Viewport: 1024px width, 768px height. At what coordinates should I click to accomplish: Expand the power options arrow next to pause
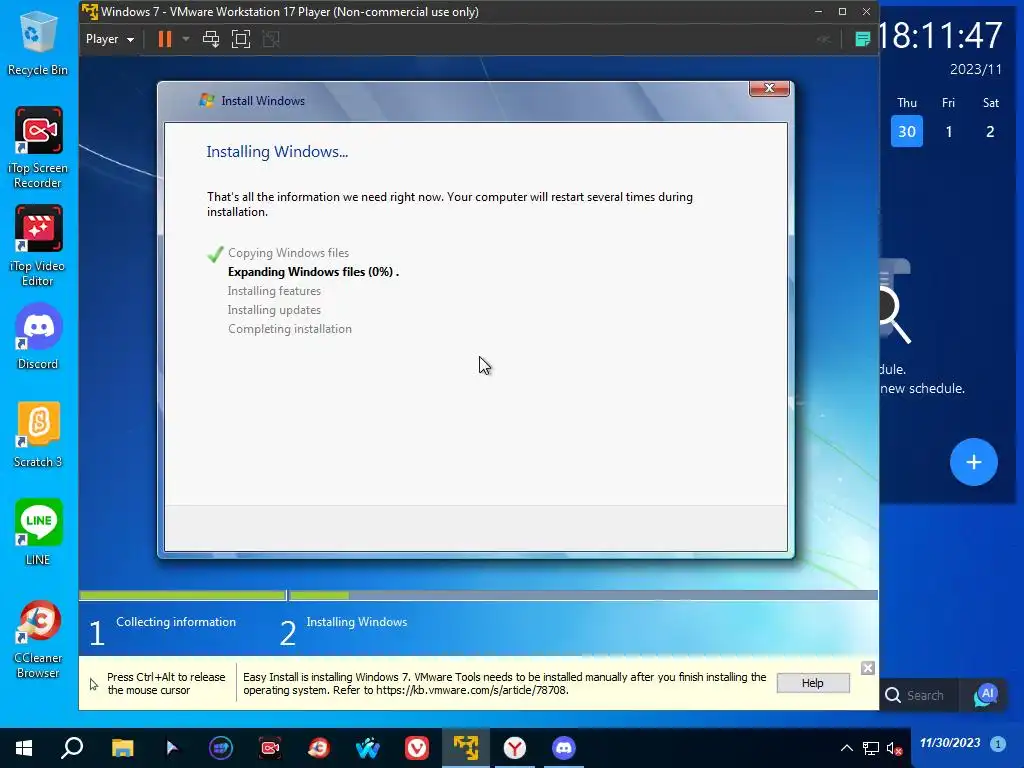pyautogui.click(x=186, y=39)
